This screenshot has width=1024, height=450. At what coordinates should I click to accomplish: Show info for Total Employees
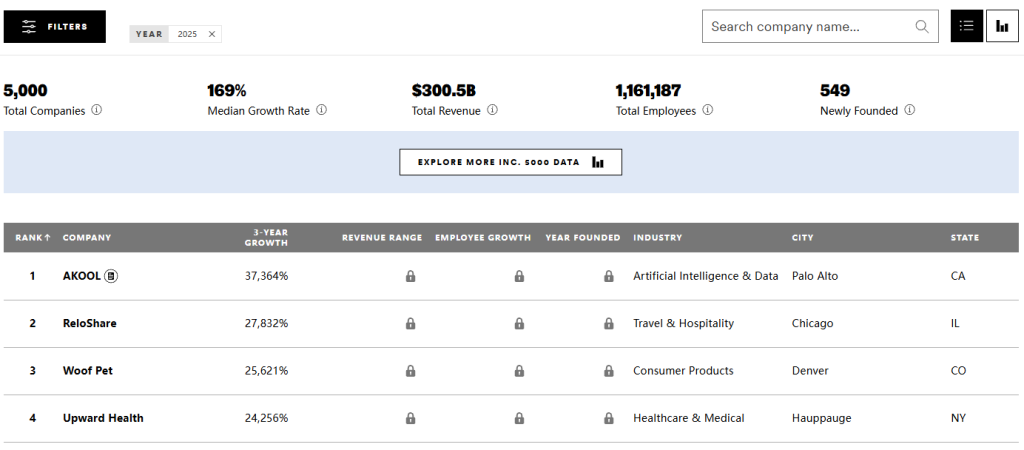pyautogui.click(x=707, y=111)
